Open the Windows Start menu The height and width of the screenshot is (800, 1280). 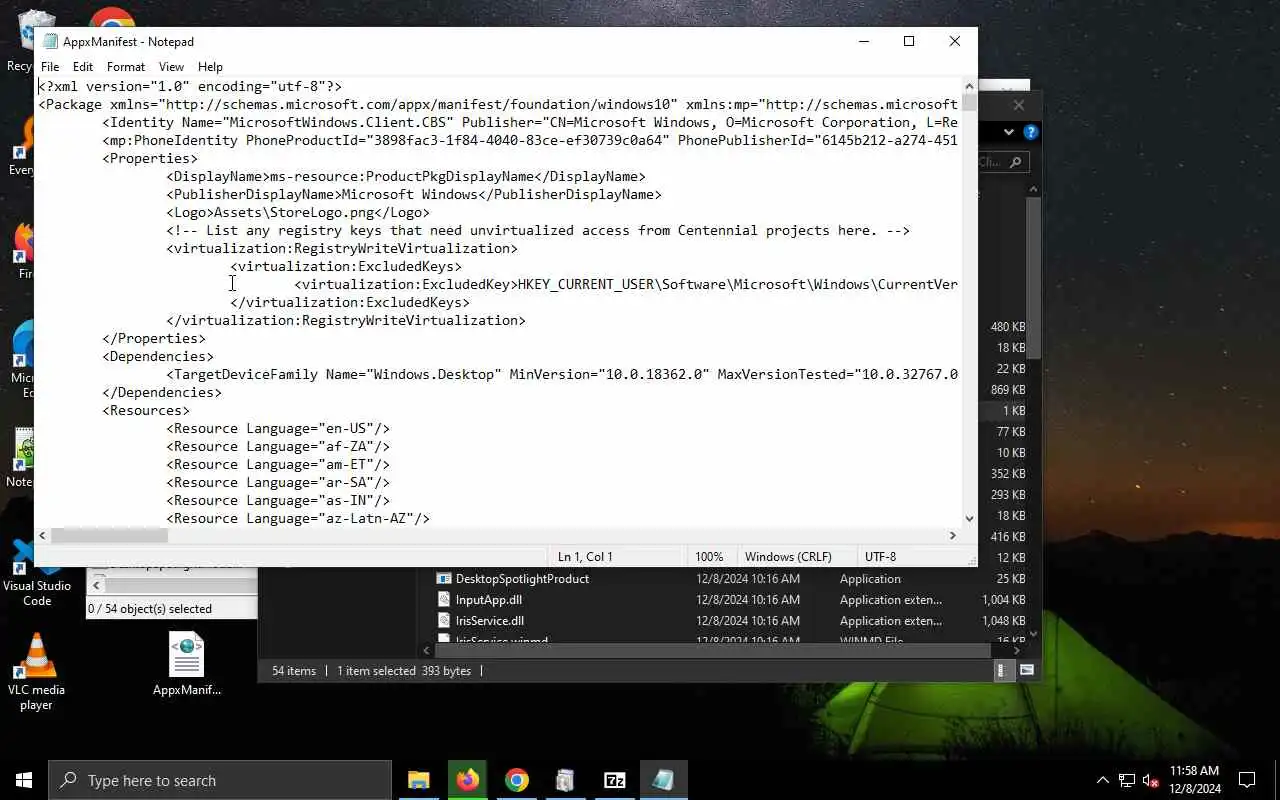[x=24, y=780]
